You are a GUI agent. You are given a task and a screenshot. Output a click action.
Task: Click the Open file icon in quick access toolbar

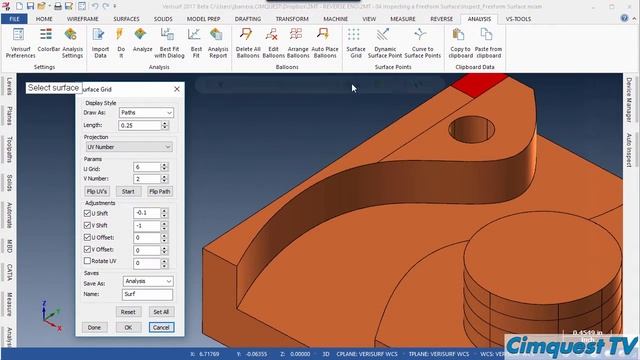[x=41, y=6]
